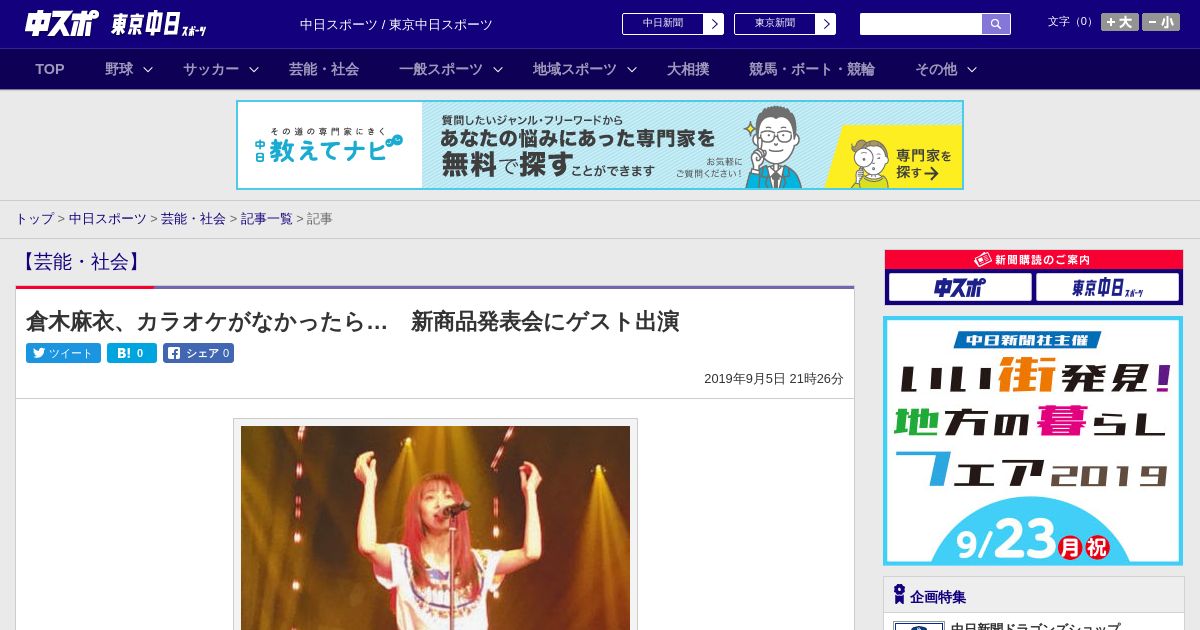Click 新聞購読のご案内 header banner
The width and height of the screenshot is (1200, 630).
pos(1034,259)
